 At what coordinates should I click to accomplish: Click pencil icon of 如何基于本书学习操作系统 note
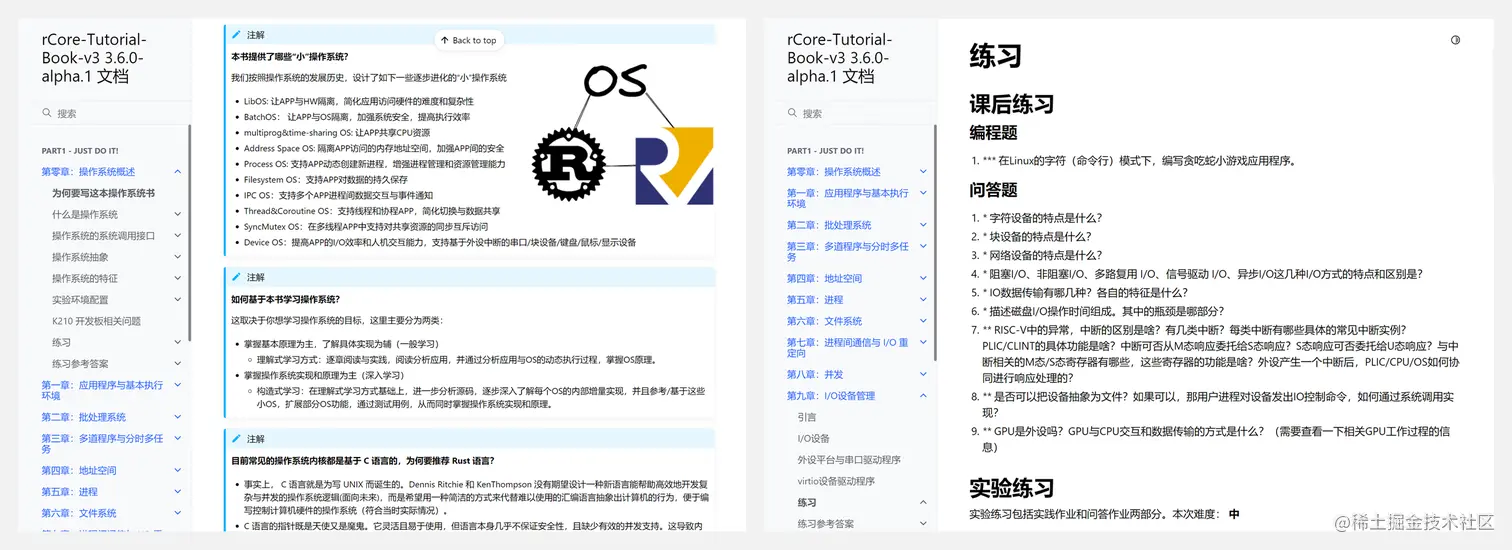(x=236, y=277)
